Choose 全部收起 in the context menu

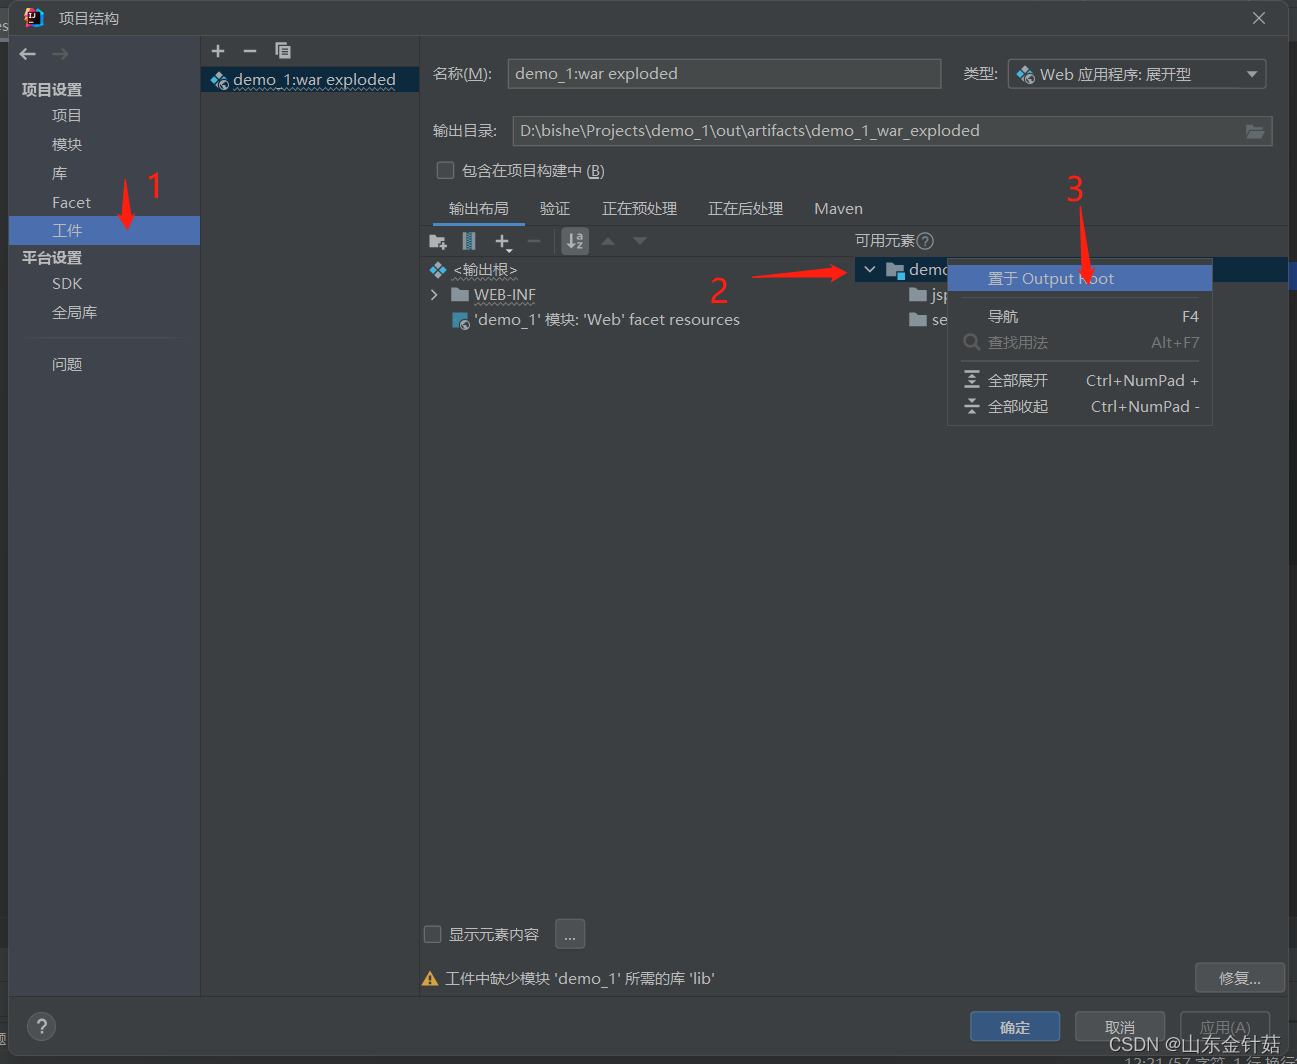tap(1080, 406)
